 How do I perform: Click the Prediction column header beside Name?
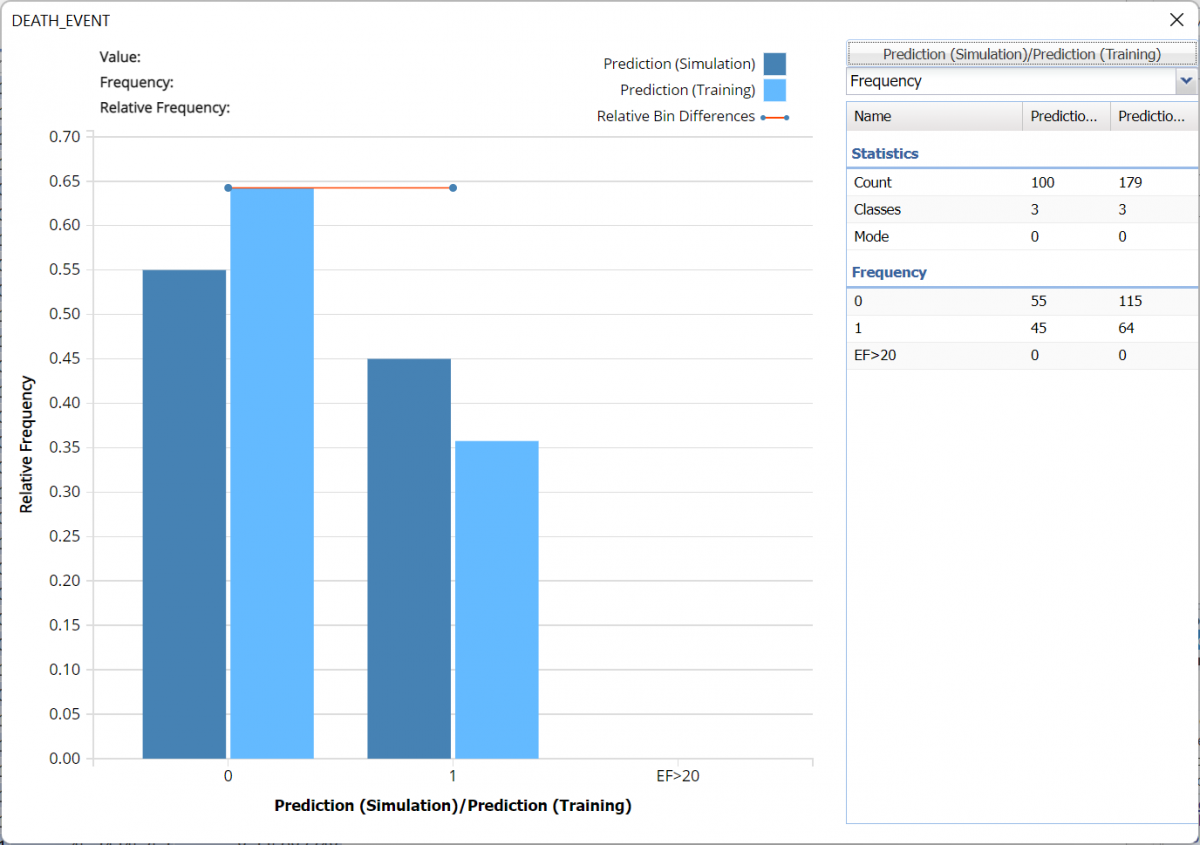point(1065,116)
